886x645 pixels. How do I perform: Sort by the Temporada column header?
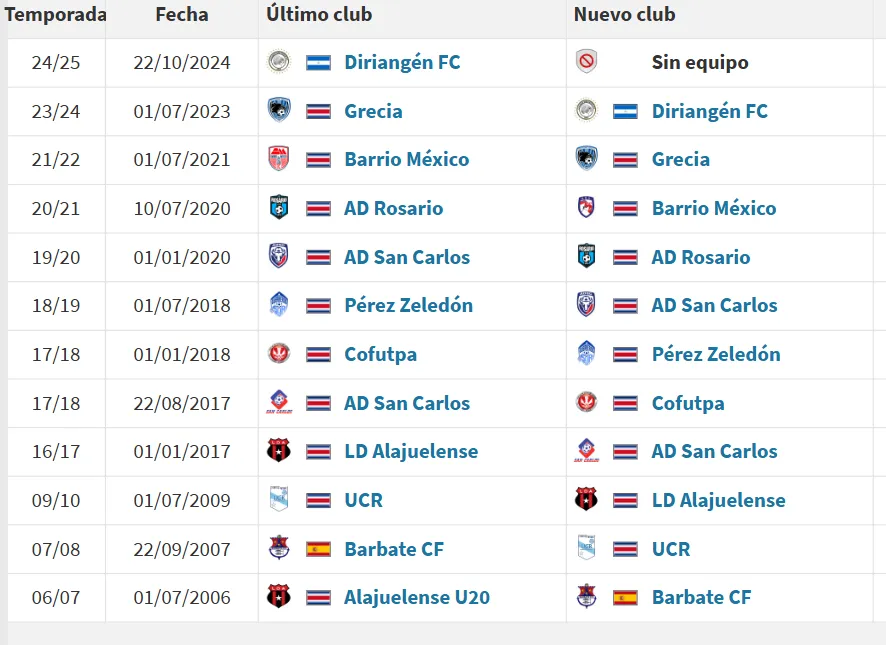(x=55, y=14)
